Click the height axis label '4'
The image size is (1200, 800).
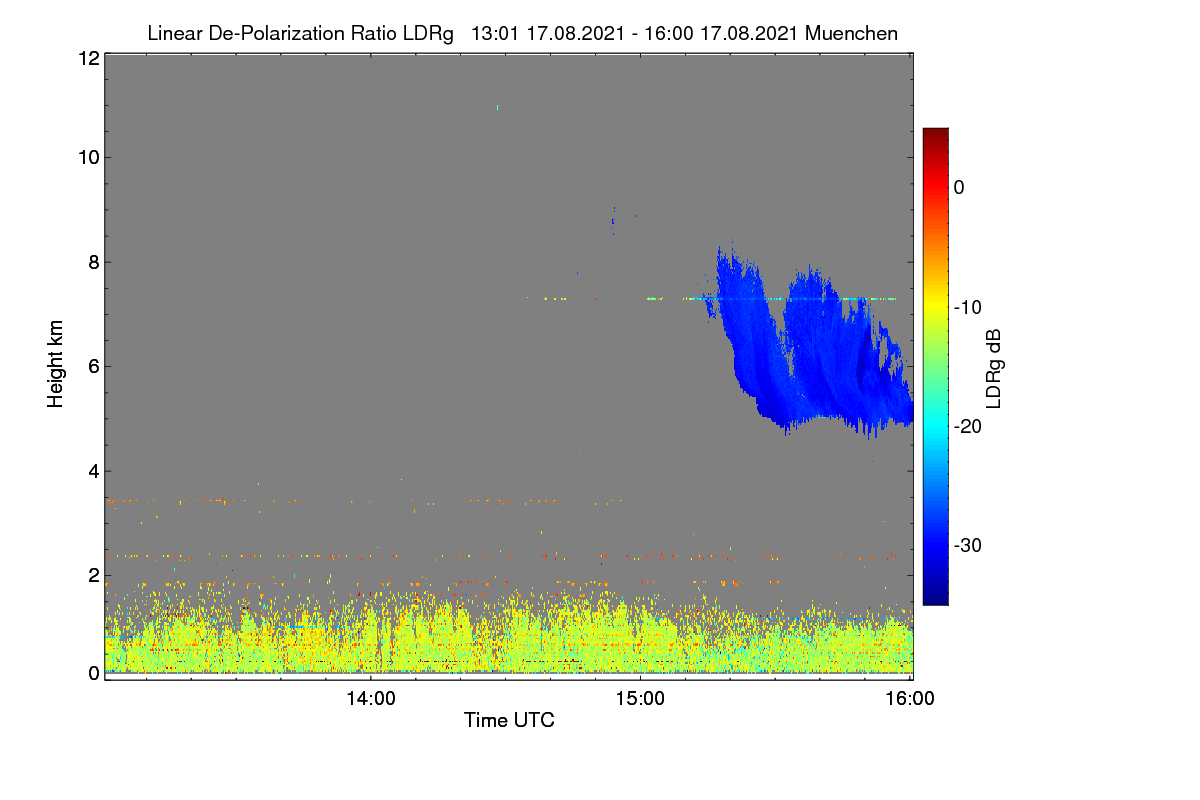pyautogui.click(x=92, y=471)
